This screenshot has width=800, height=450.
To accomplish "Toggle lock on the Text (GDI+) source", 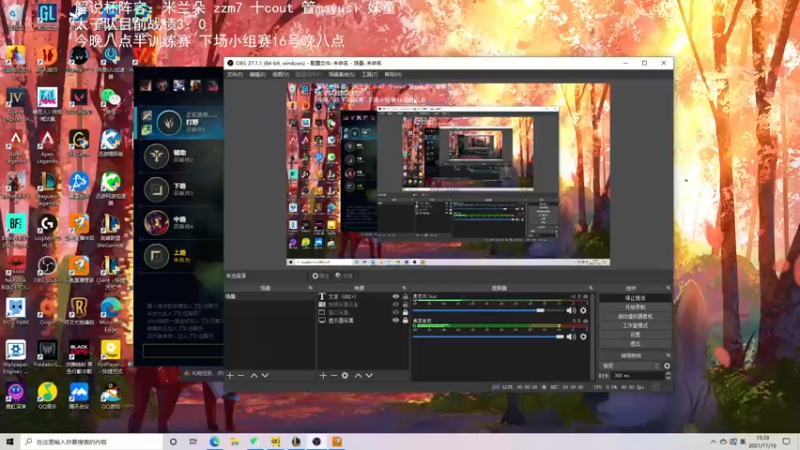I will (406, 296).
